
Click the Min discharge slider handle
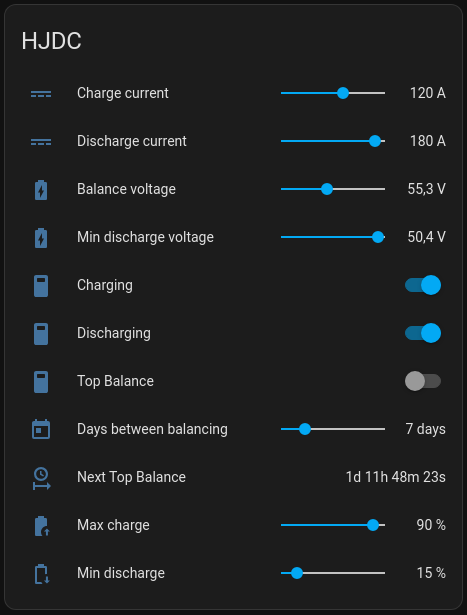click(297, 573)
